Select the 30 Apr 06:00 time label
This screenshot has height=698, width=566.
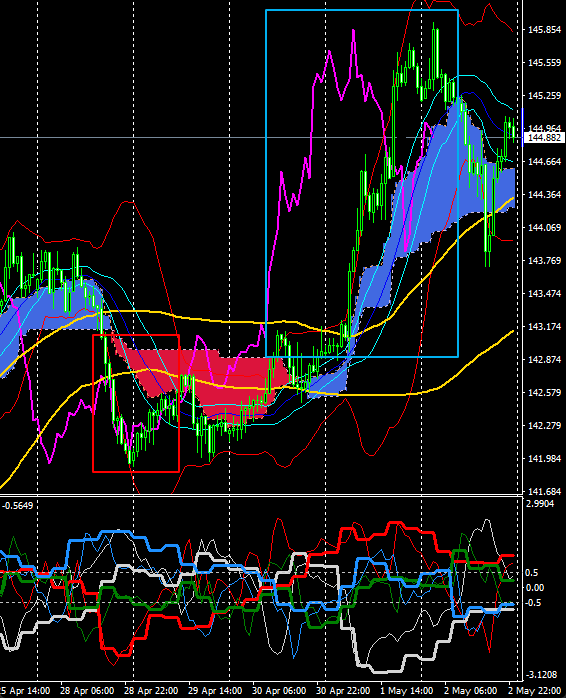(x=279, y=691)
